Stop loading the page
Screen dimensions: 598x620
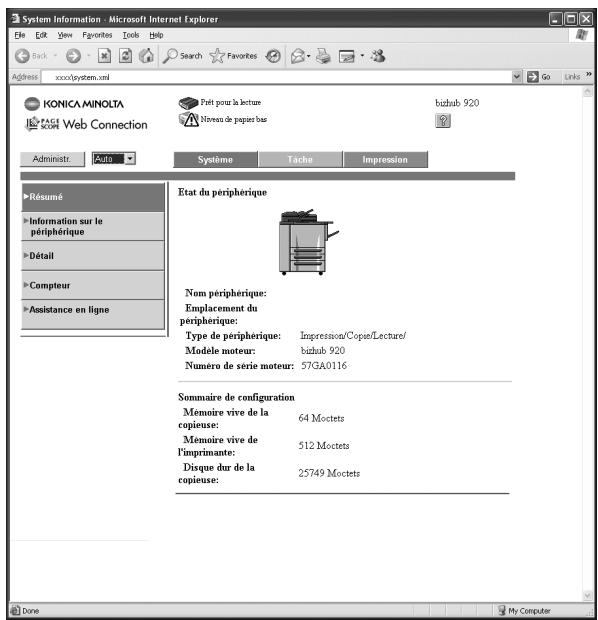point(104,56)
